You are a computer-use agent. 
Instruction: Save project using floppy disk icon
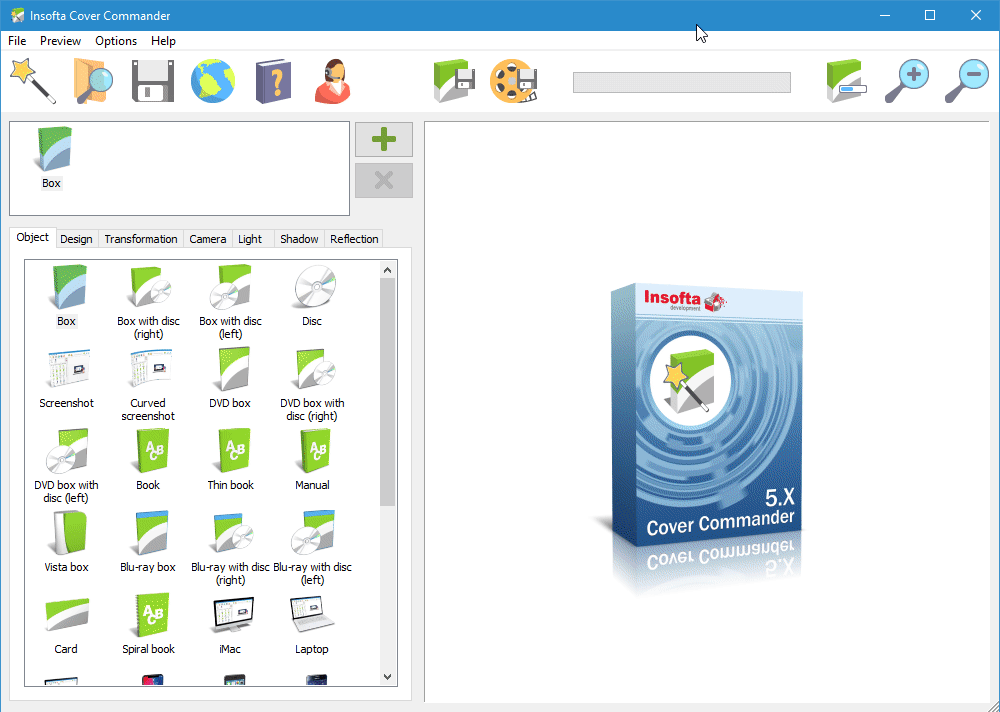click(x=152, y=81)
